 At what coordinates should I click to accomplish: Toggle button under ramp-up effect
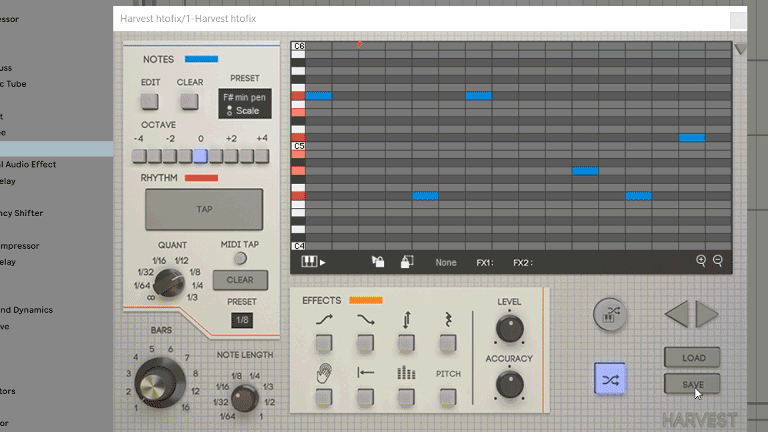coord(324,343)
